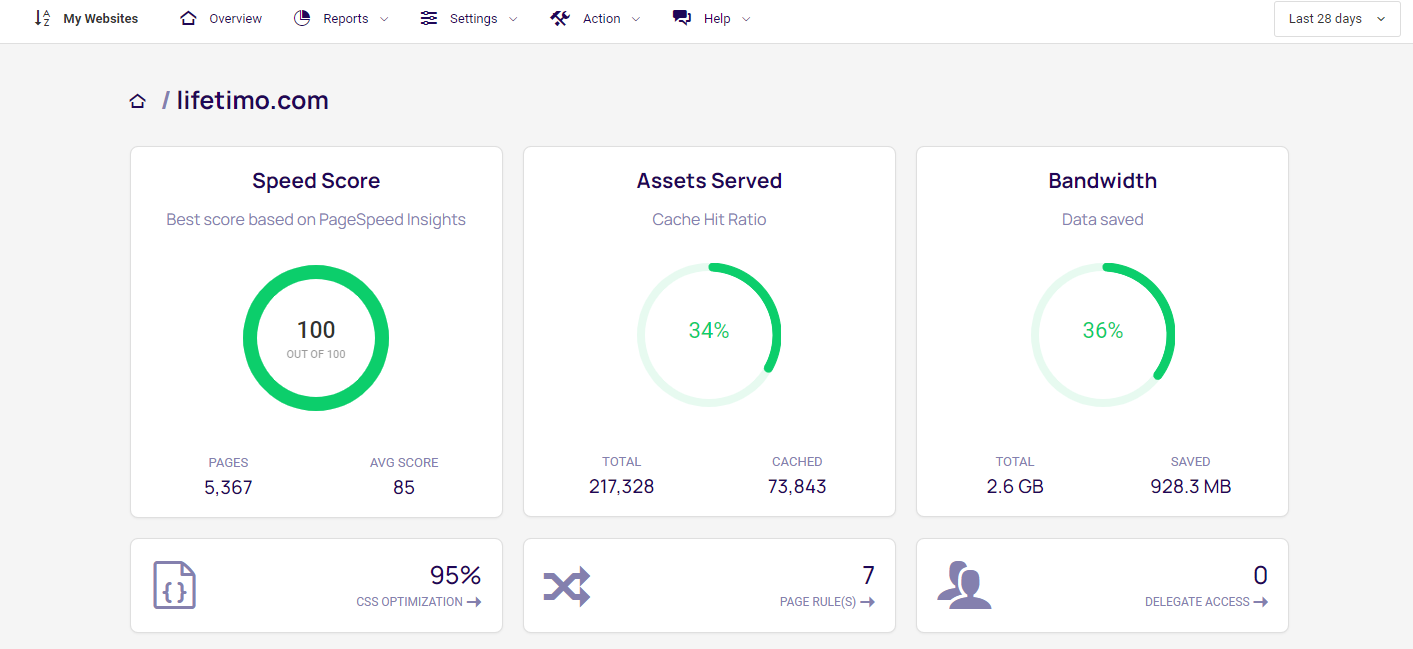Click the CSS Optimization code icon
Screen dimensions: 1413x649
174,585
